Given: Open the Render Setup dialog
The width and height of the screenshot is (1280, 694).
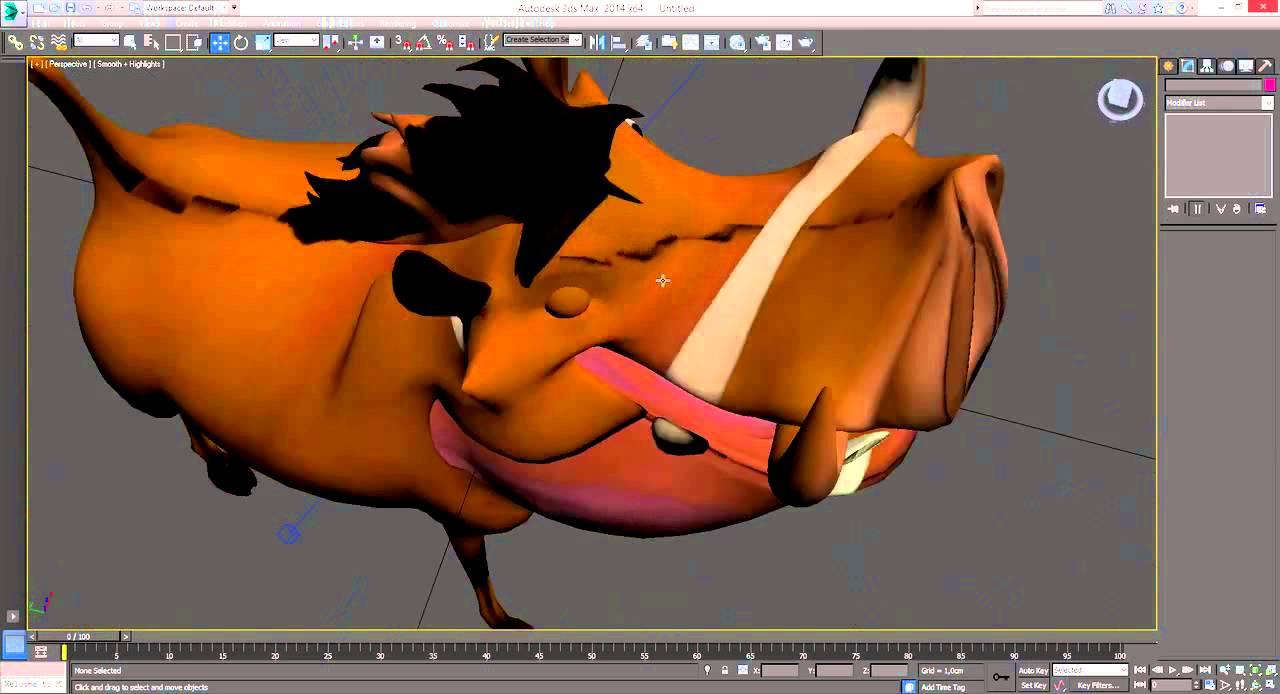Looking at the screenshot, I should pos(762,42).
